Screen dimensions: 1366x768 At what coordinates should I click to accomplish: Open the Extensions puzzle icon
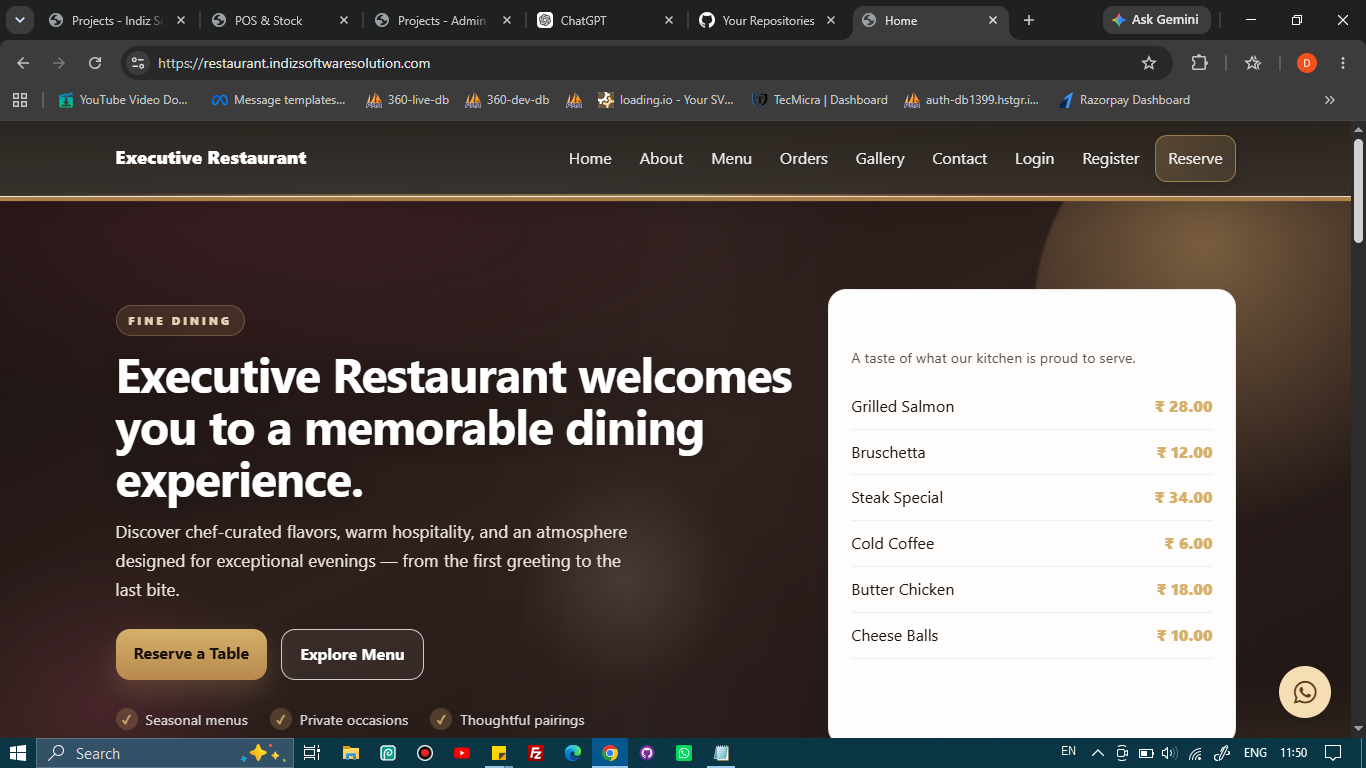coord(1199,63)
